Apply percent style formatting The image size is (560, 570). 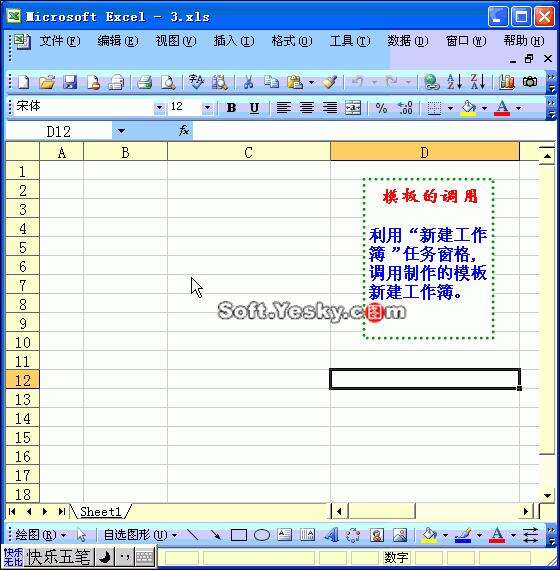381,108
